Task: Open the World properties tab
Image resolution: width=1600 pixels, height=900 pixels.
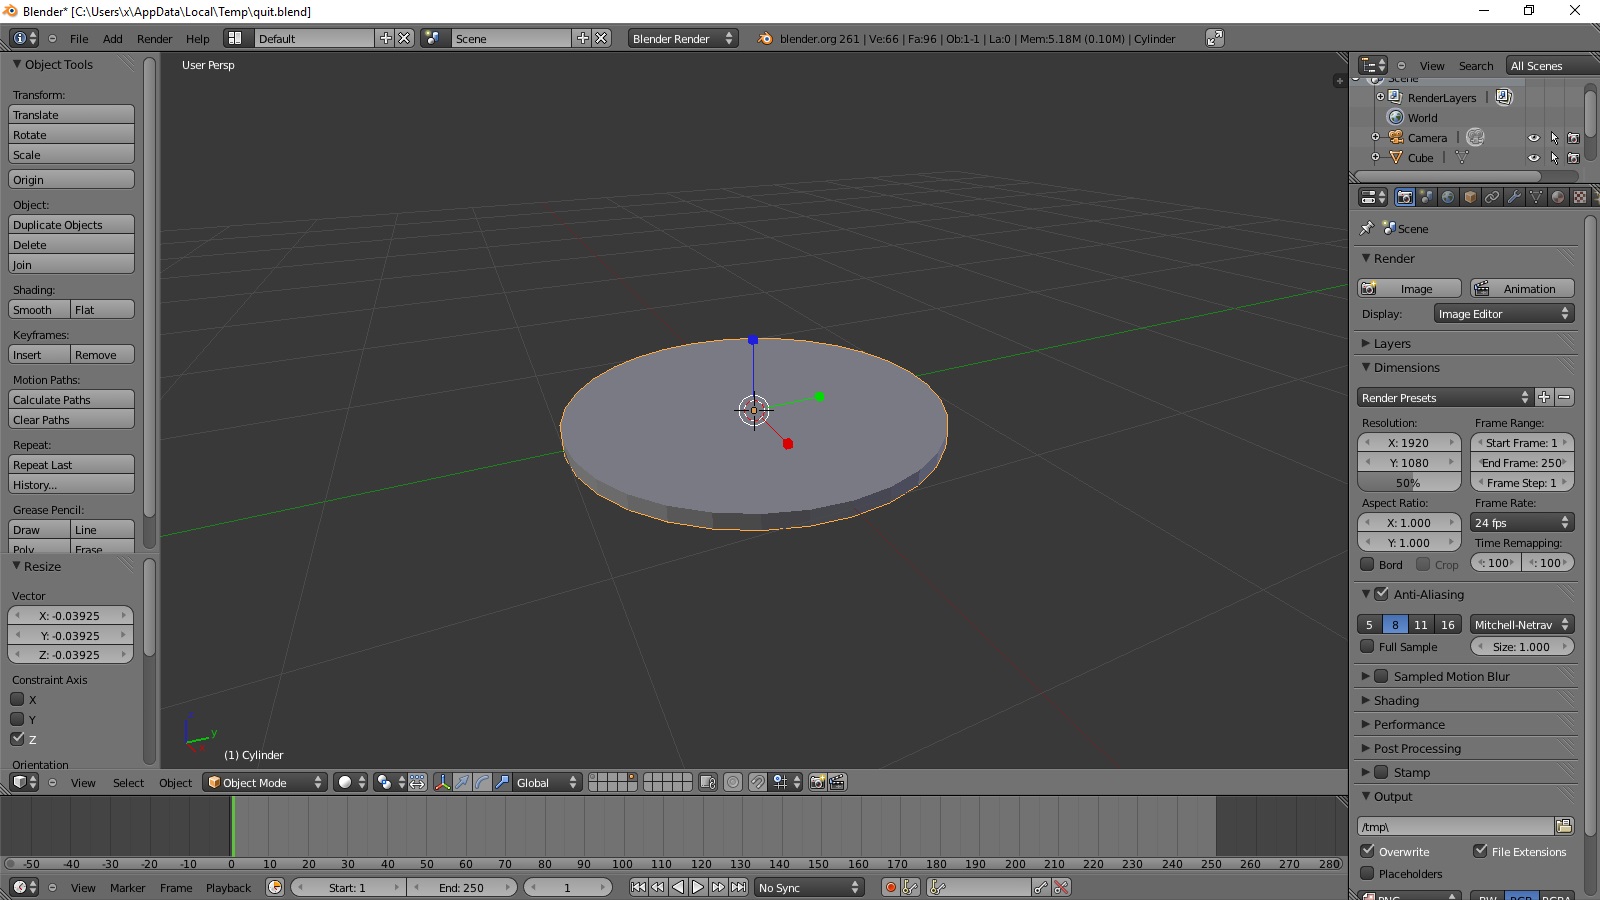Action: [1448, 197]
